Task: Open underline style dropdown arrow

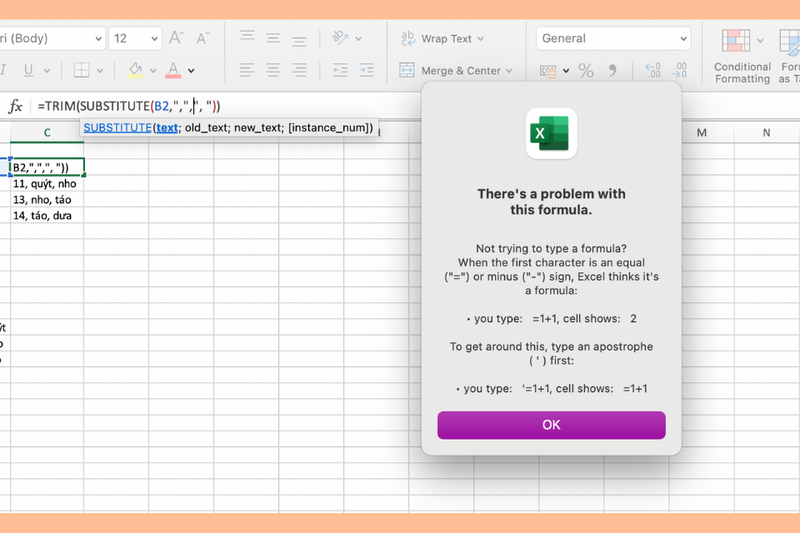Action: tap(47, 71)
